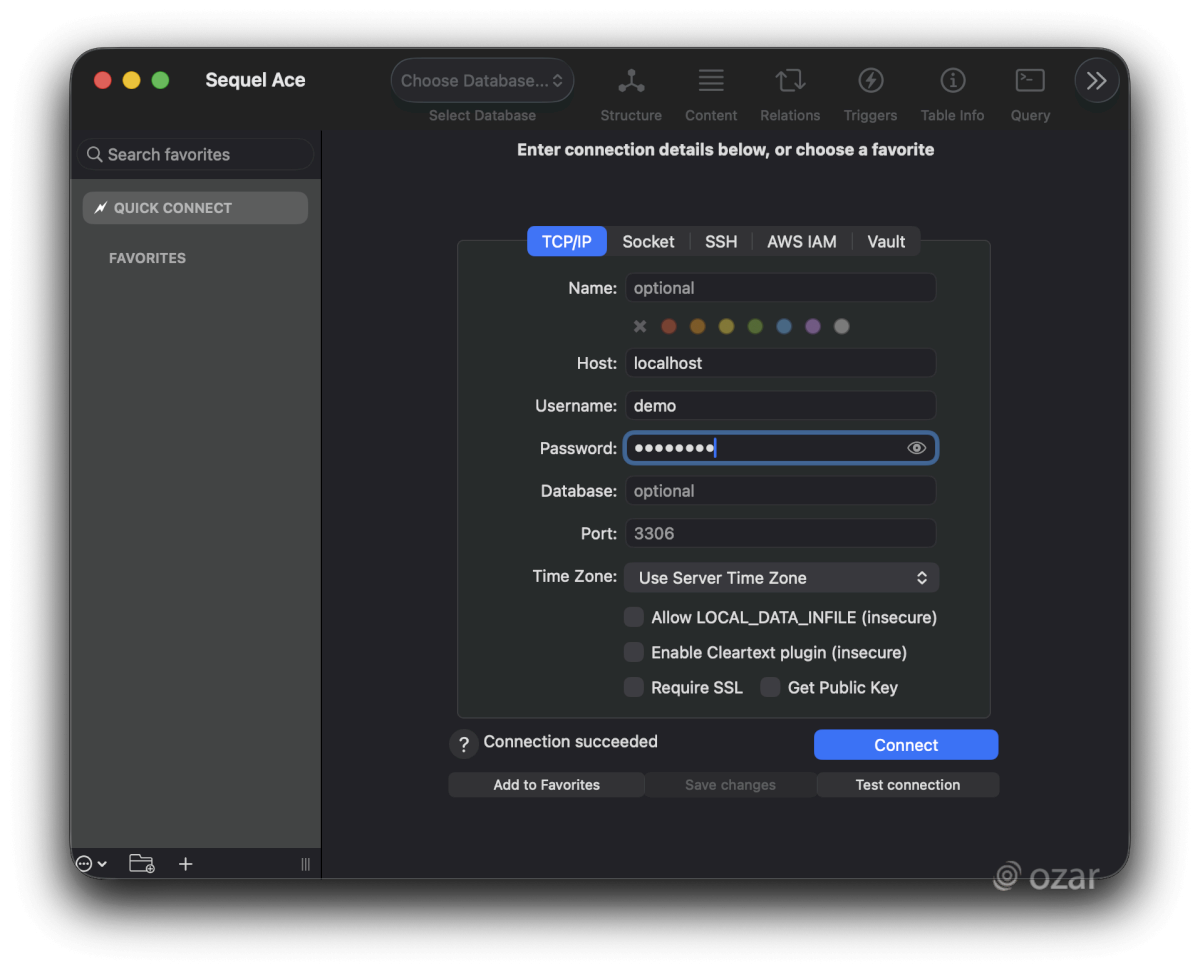The width and height of the screenshot is (1200, 972).
Task: Click the Connect button
Action: click(906, 745)
